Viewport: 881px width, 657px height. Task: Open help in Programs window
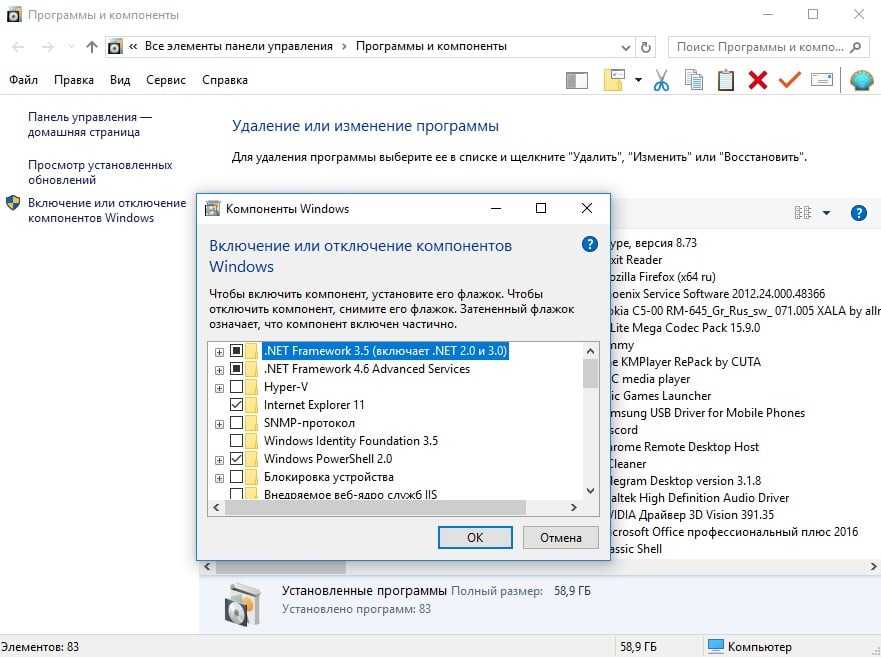859,213
